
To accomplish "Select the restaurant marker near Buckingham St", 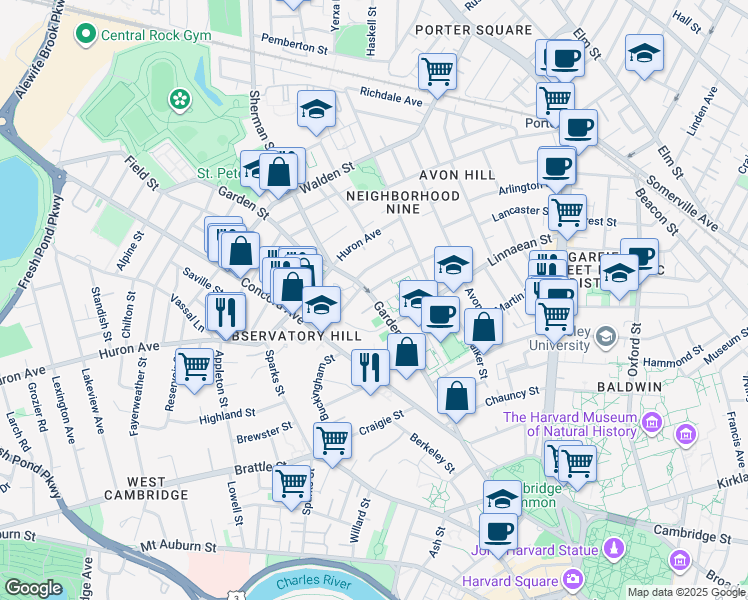I will tap(370, 368).
